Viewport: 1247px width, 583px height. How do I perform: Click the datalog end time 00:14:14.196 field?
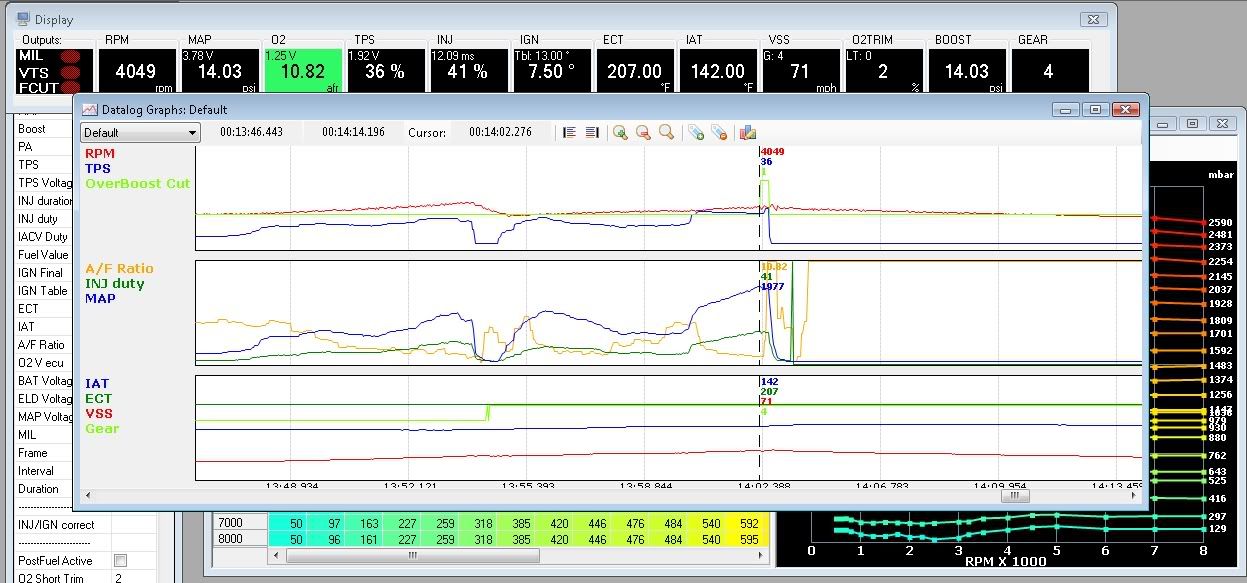pos(351,132)
